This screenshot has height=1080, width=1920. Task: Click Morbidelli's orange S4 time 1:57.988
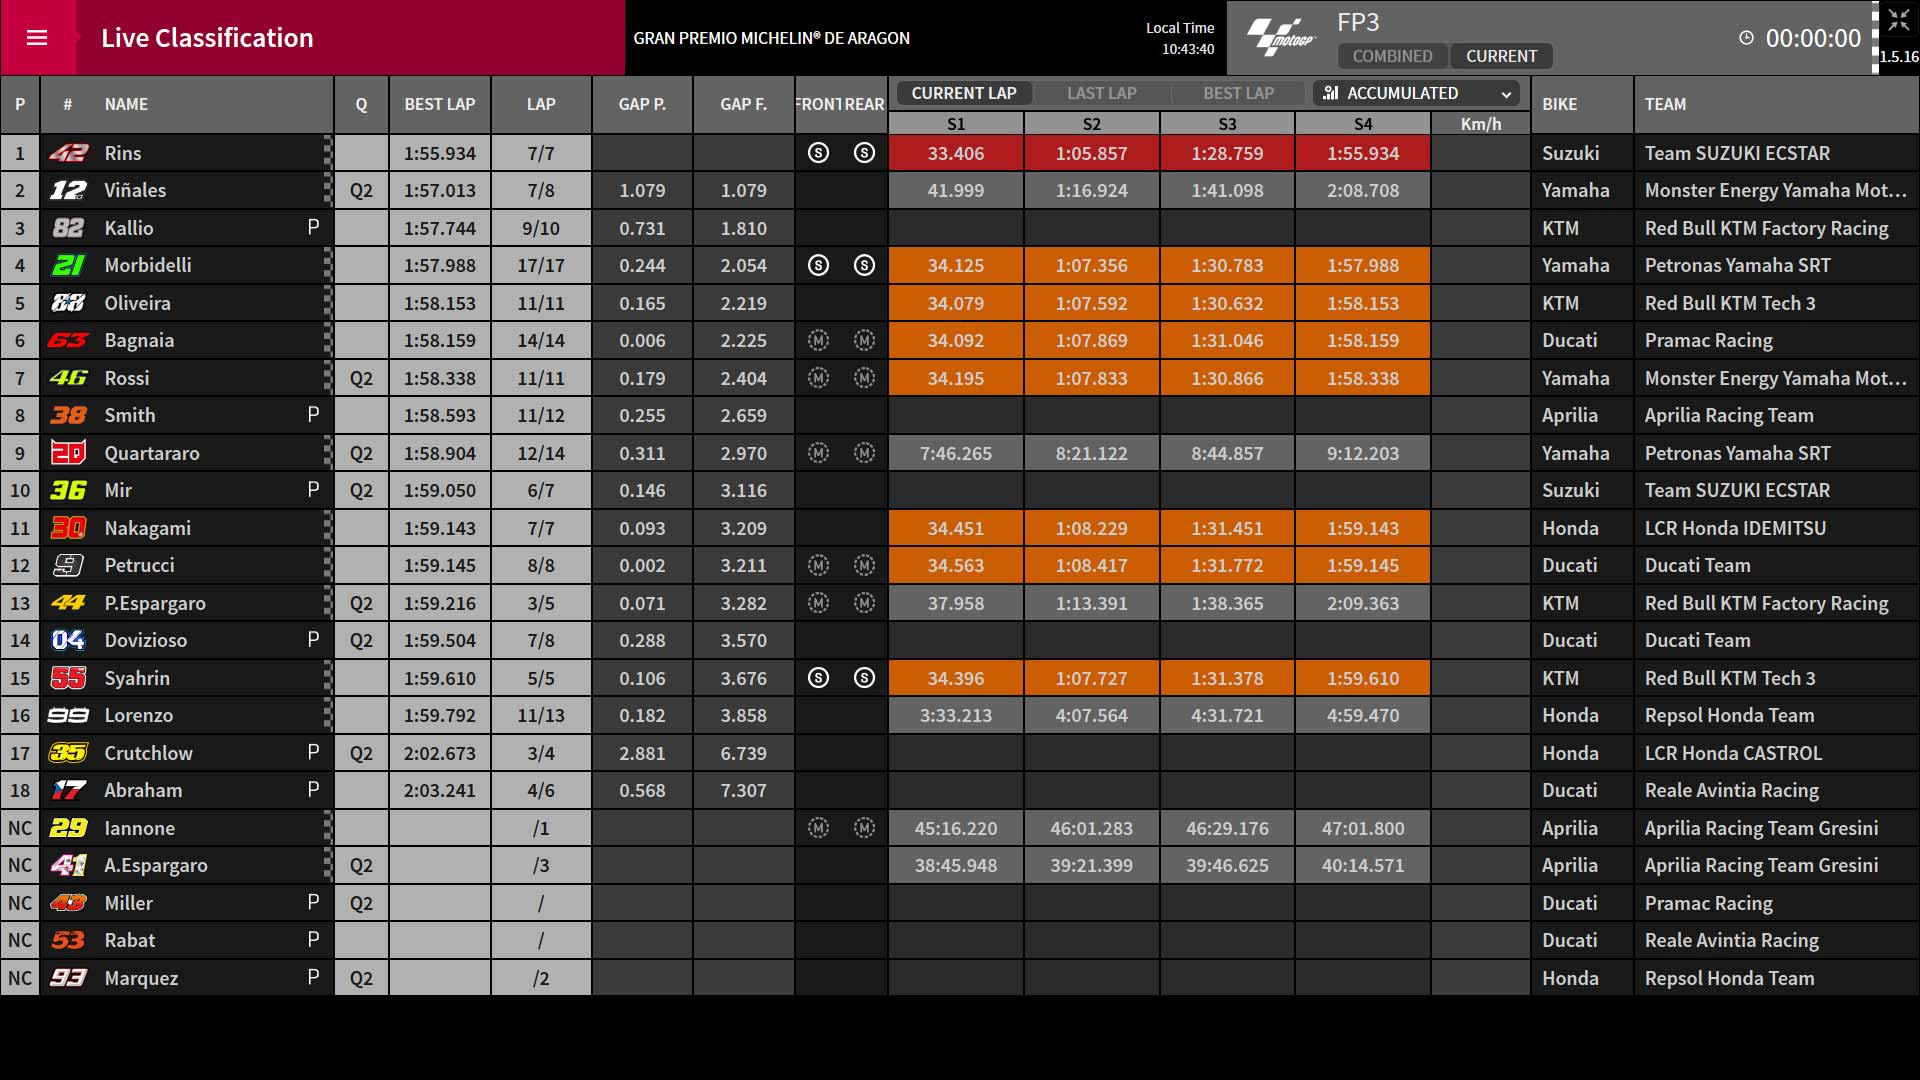click(1363, 265)
